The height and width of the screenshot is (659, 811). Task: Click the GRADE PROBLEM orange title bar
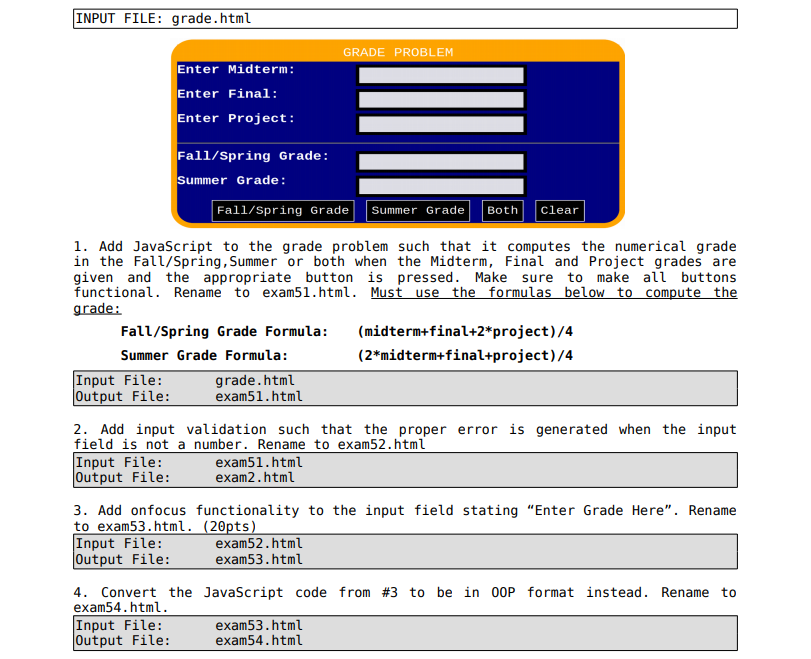pos(398,52)
